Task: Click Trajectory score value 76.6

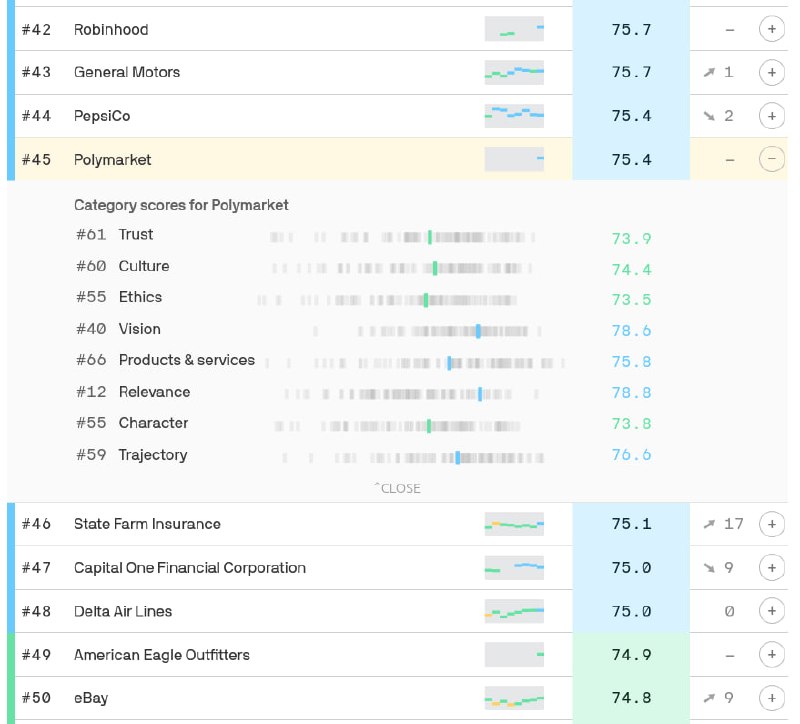Action: click(x=632, y=455)
